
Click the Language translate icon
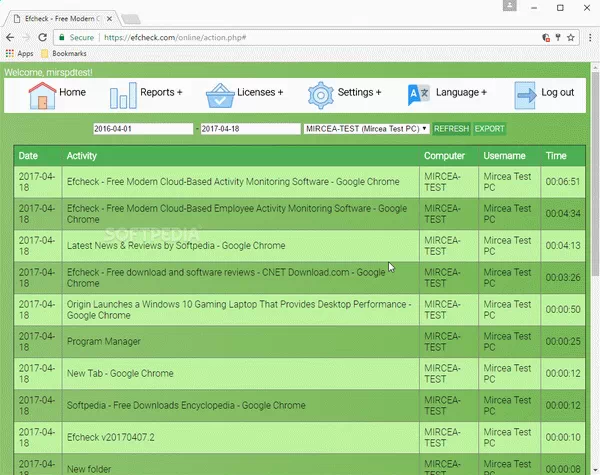coord(419,95)
